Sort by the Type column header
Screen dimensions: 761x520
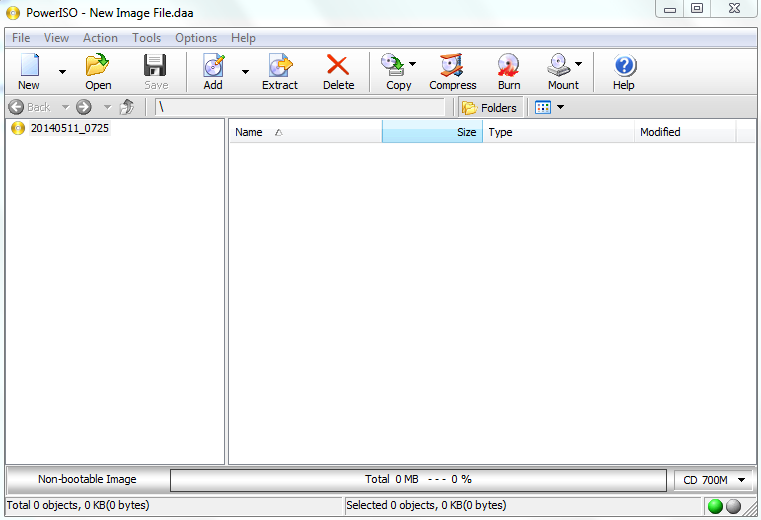558,132
